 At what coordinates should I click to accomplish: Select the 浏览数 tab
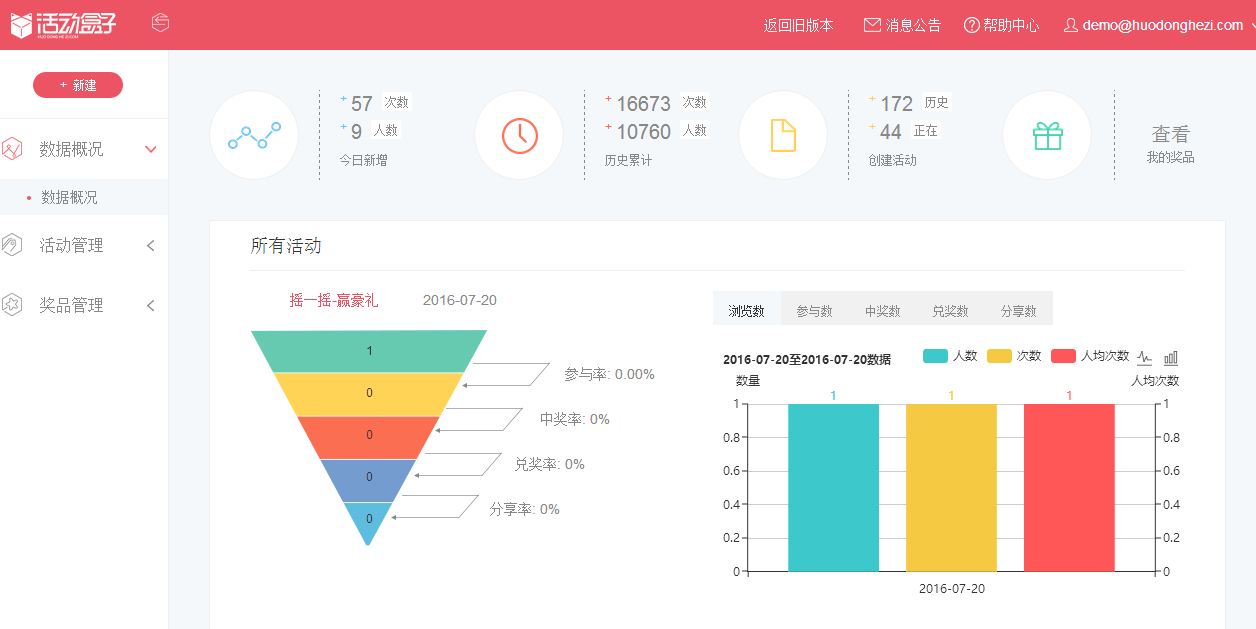747,309
